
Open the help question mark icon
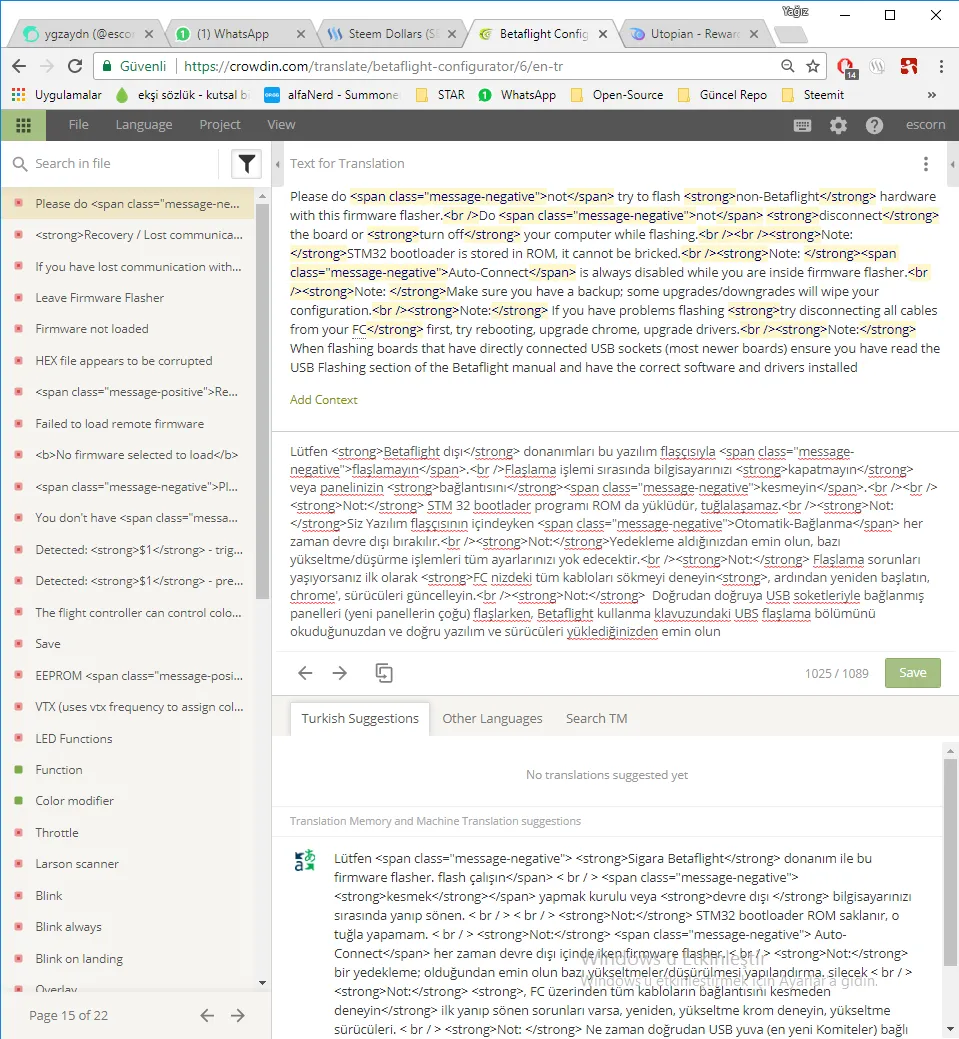point(874,125)
